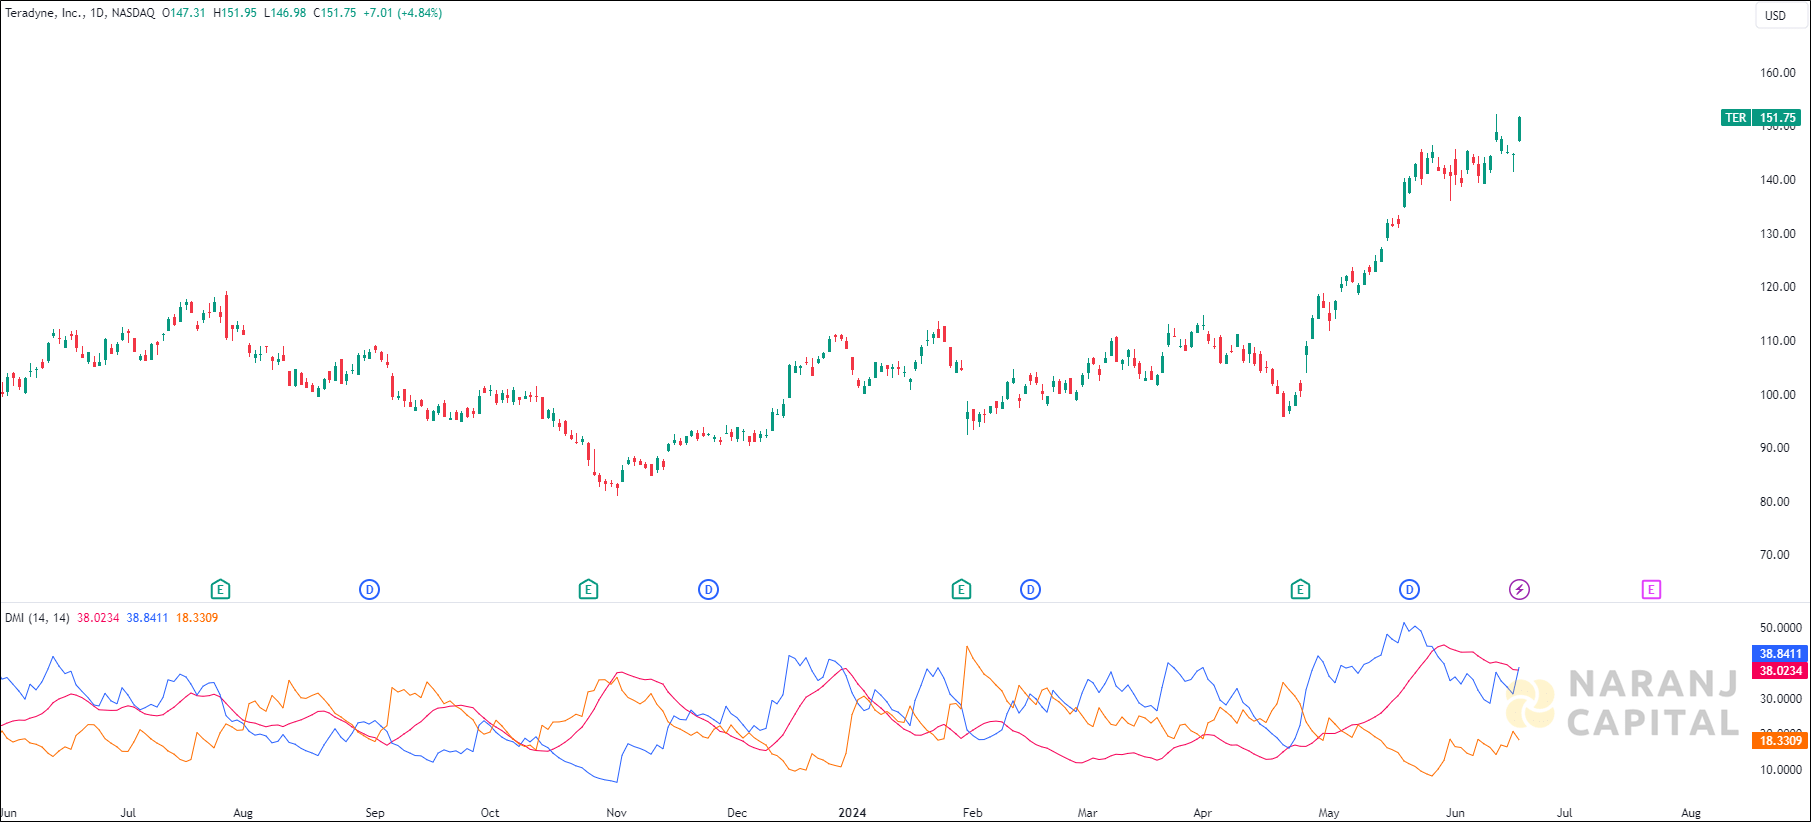The width and height of the screenshot is (1811, 822).
Task: Select the dividend D marker in mid-February 2024
Action: click(x=1030, y=590)
